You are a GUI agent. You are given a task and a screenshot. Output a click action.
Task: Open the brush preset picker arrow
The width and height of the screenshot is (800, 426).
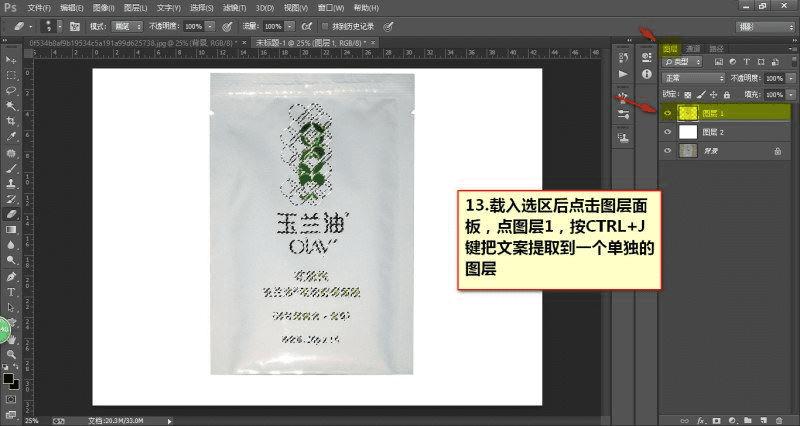click(60, 26)
